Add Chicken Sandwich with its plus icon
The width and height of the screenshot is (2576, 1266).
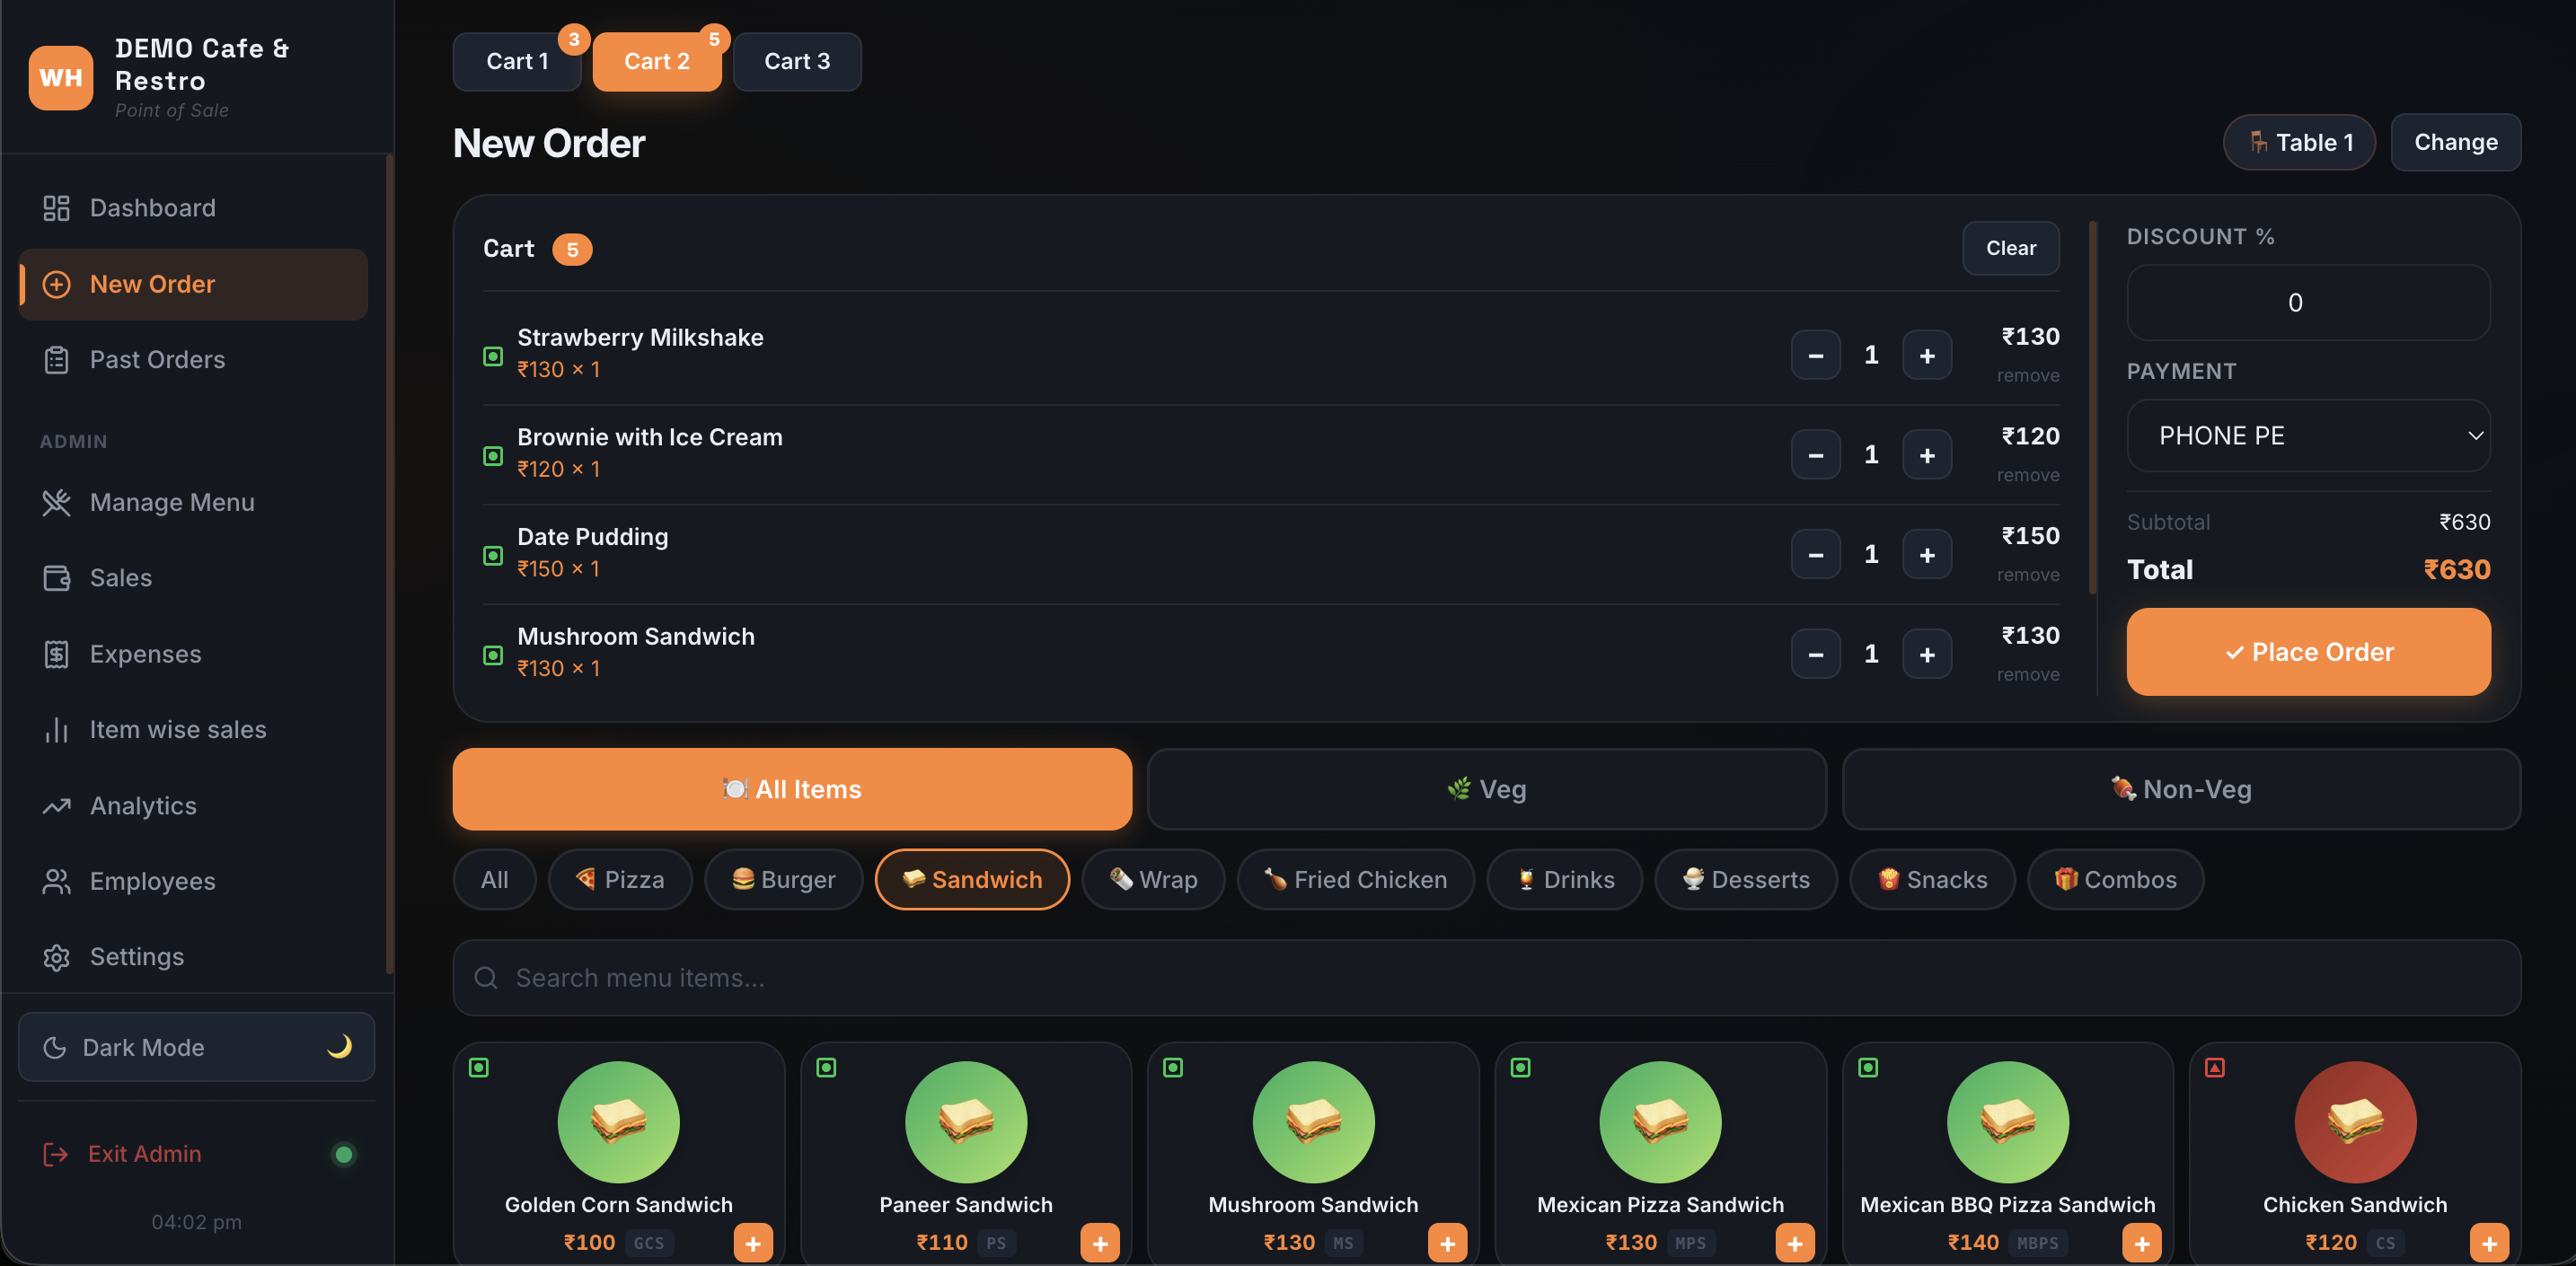click(x=2488, y=1243)
